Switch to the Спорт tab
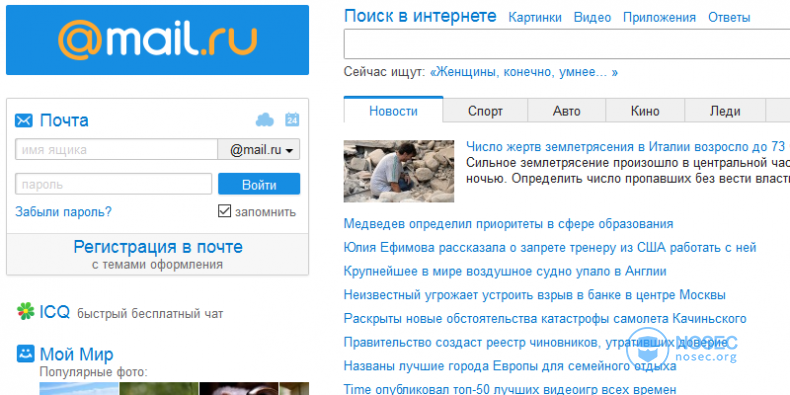 click(x=485, y=111)
